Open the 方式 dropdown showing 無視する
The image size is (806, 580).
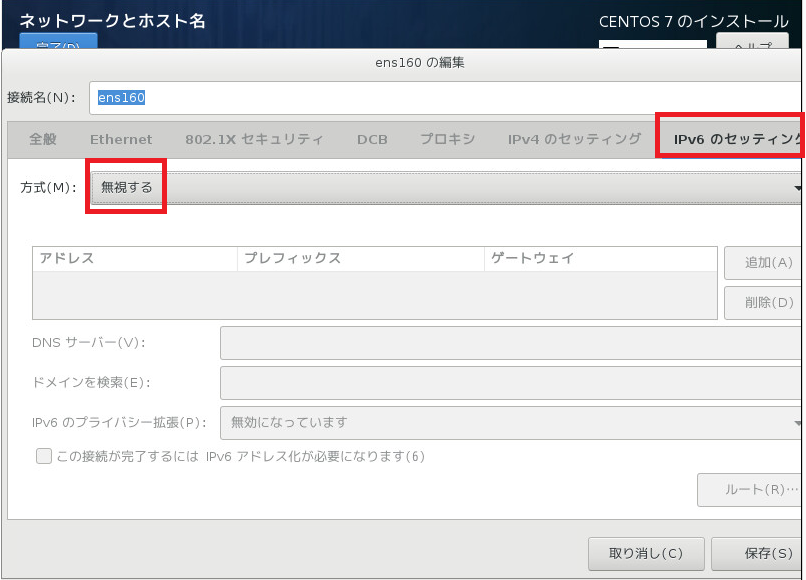click(447, 187)
